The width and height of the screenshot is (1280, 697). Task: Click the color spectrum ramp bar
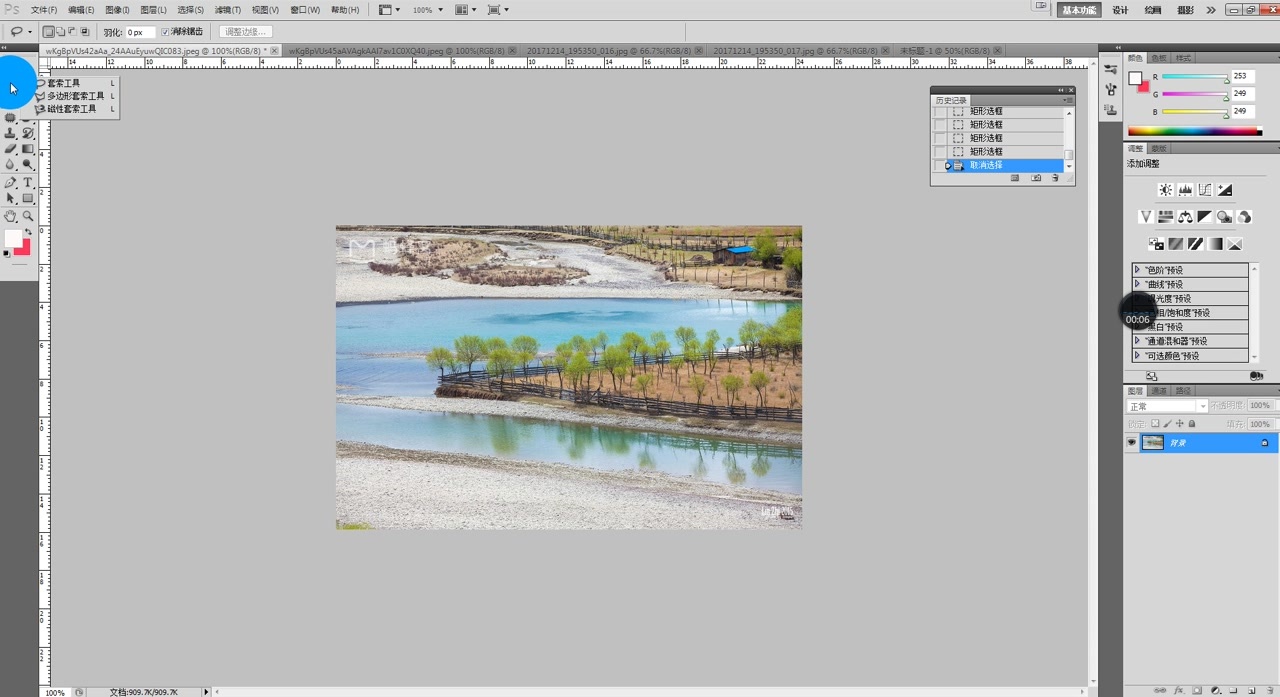coord(1193,131)
